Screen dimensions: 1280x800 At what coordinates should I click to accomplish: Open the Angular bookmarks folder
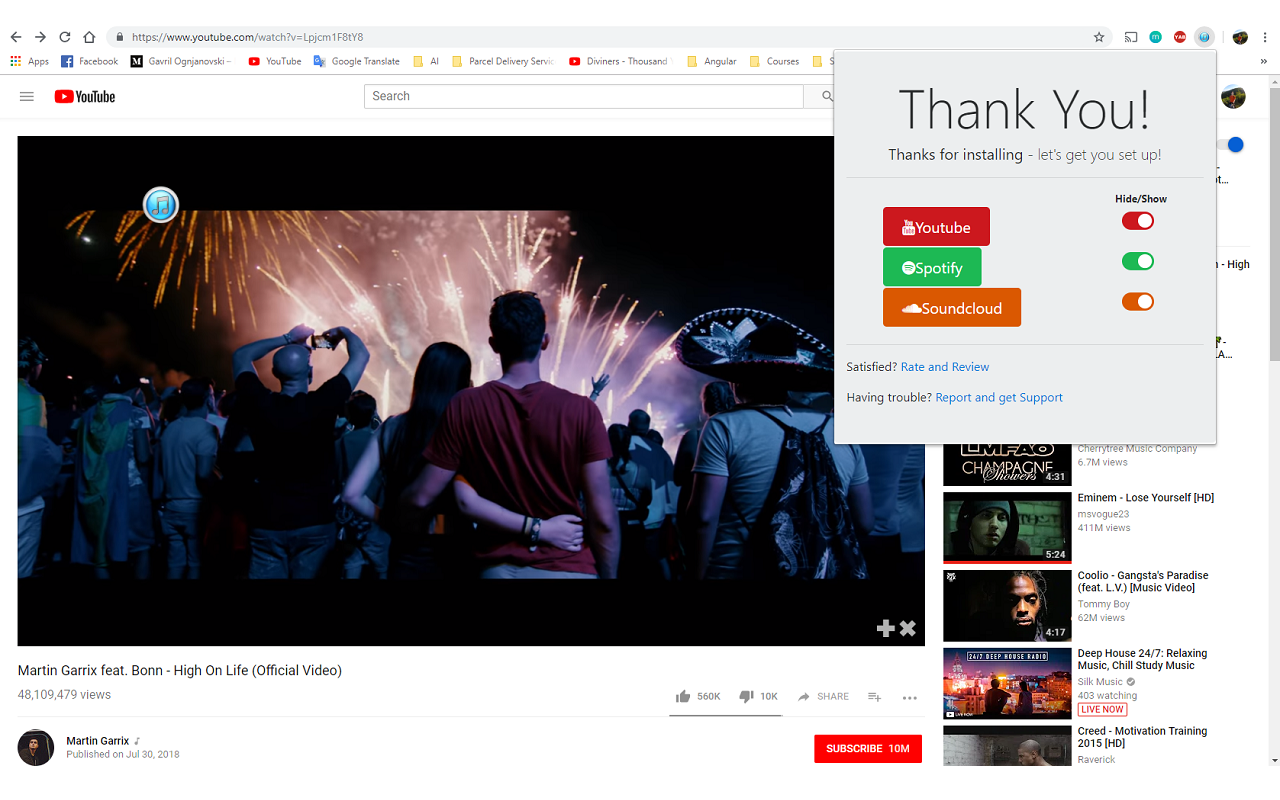click(x=712, y=61)
